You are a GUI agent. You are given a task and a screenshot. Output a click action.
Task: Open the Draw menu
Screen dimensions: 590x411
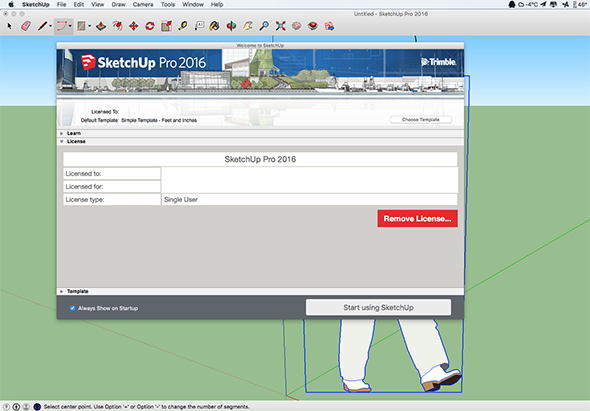click(118, 5)
